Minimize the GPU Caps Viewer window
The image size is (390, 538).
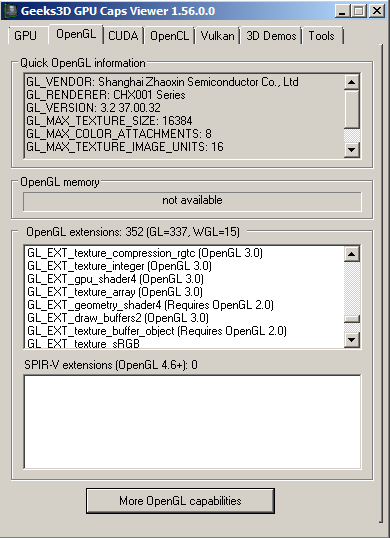tap(342, 11)
